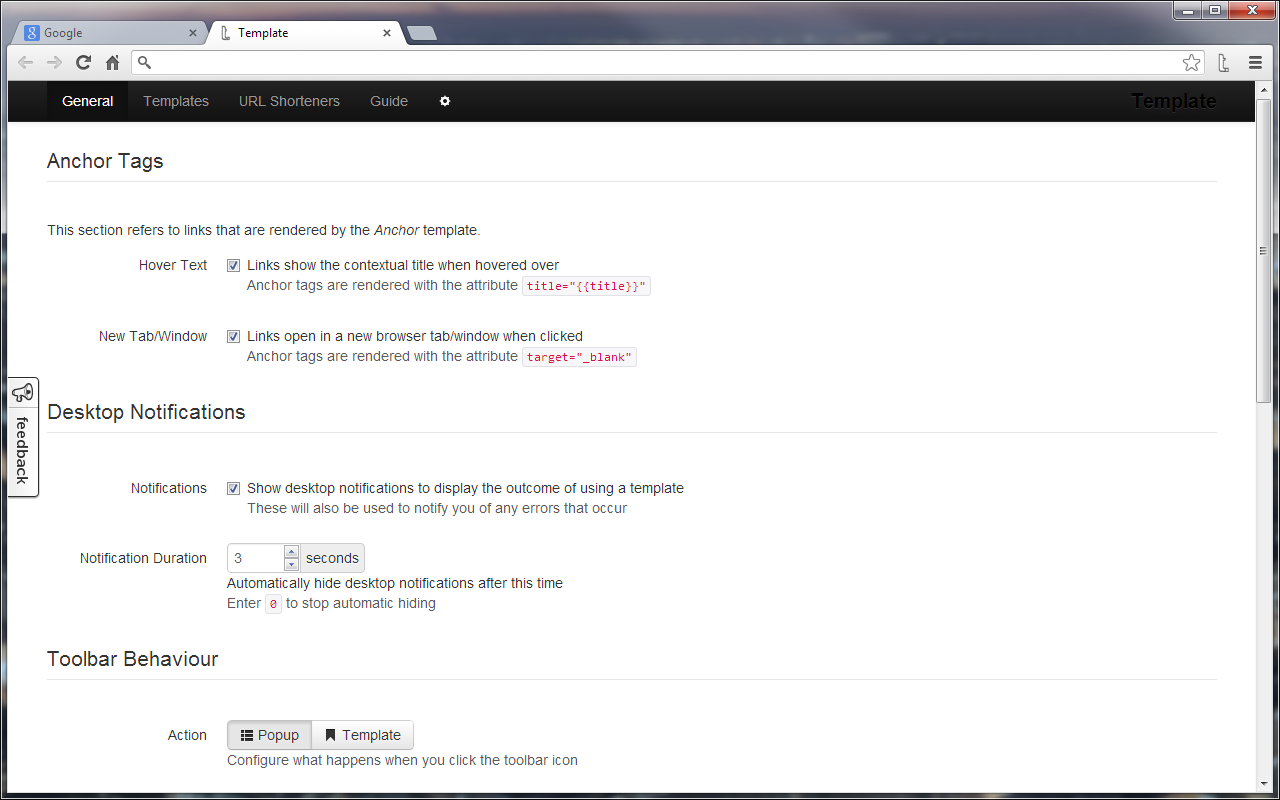Toggle the New Tab/Window checkbox

pyautogui.click(x=233, y=337)
